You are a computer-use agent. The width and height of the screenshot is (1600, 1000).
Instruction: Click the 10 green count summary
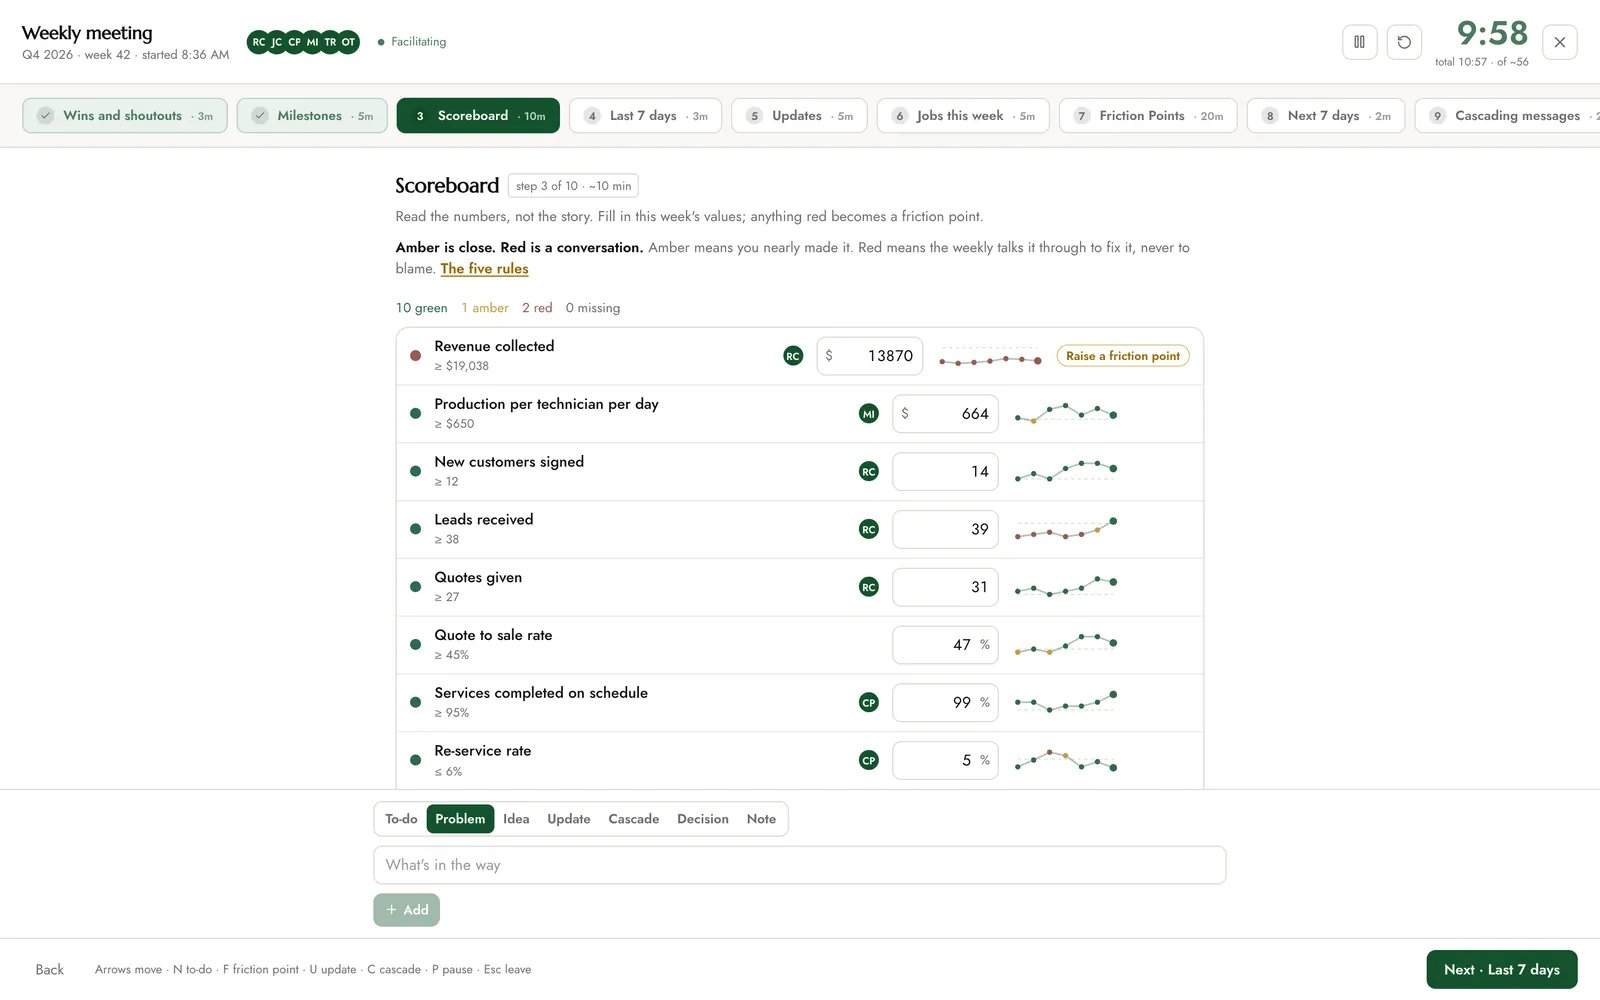[x=421, y=308]
